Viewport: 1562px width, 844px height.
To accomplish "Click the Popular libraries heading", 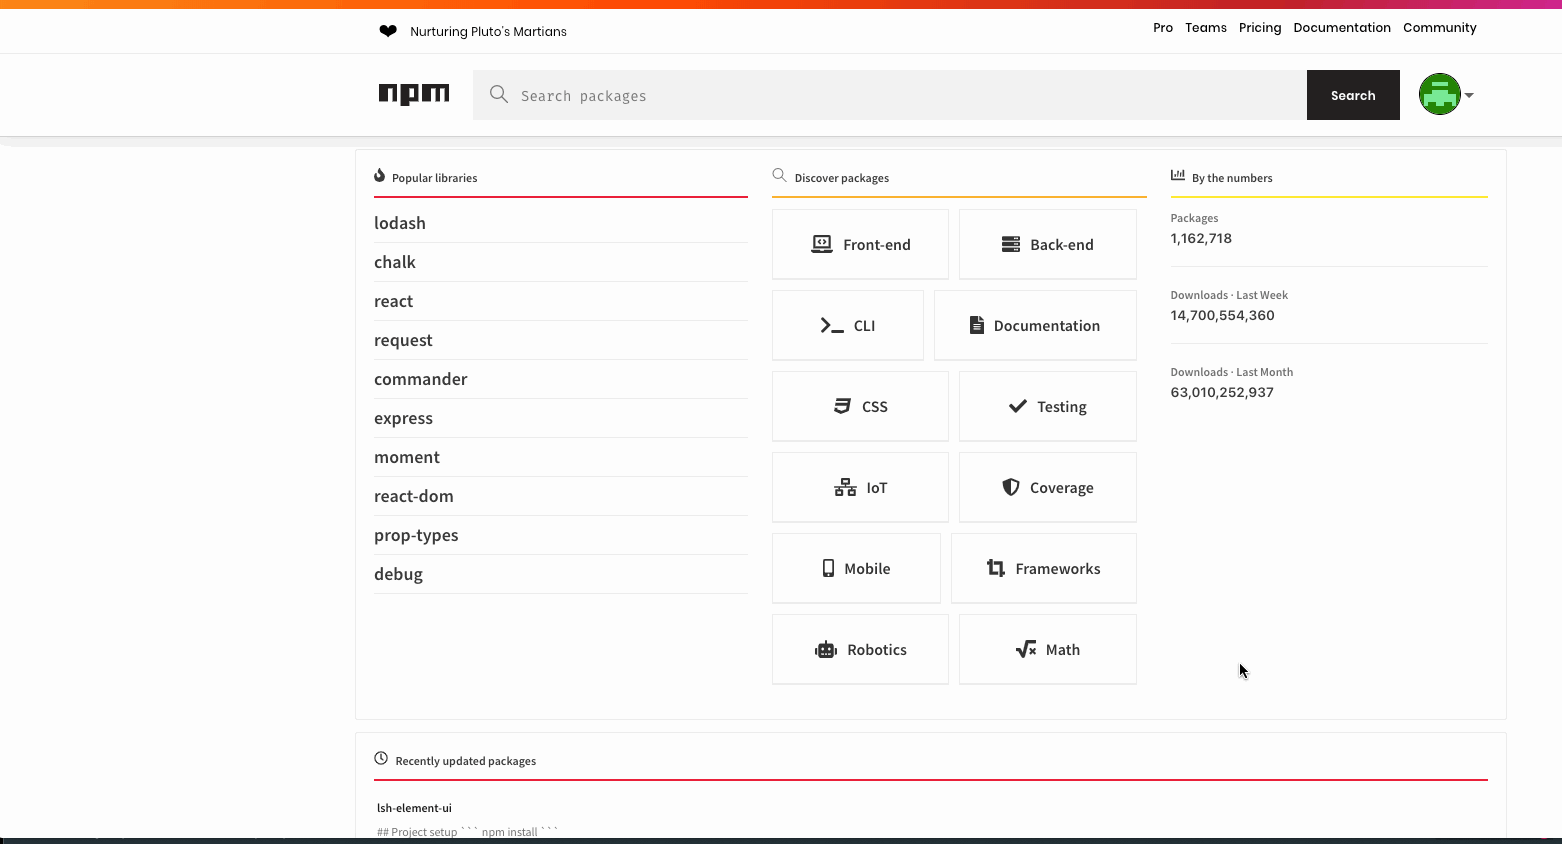I will [434, 178].
